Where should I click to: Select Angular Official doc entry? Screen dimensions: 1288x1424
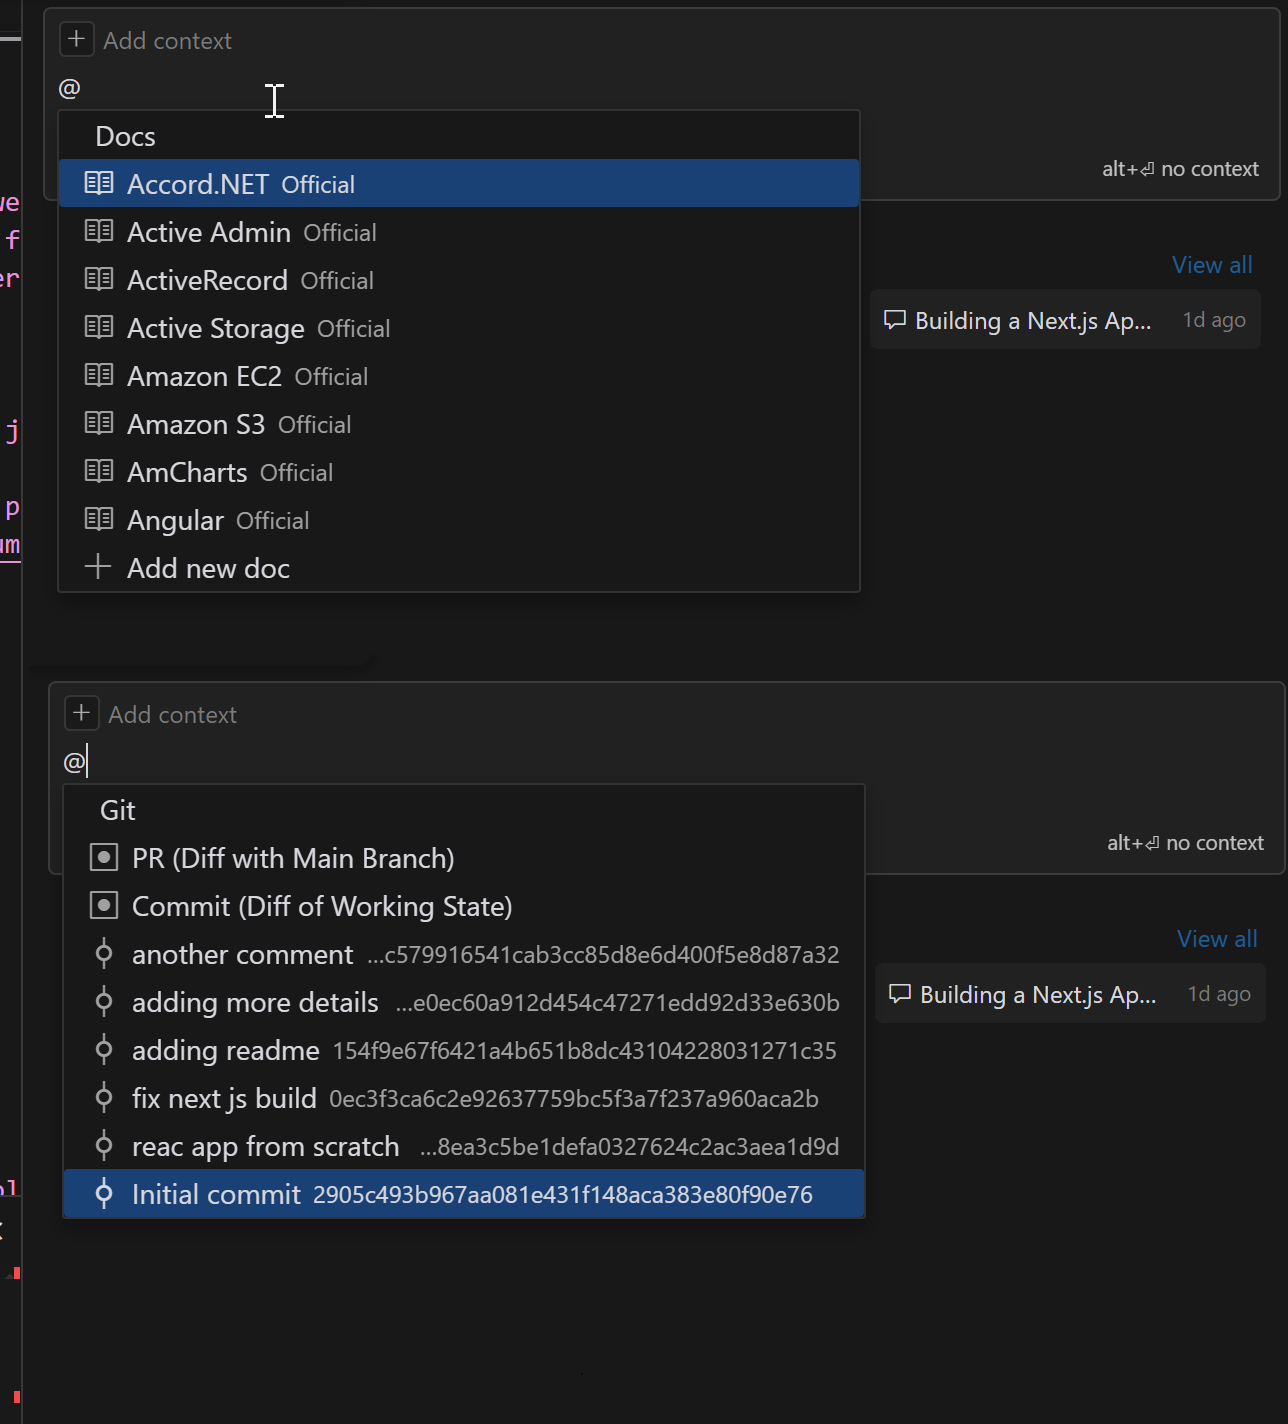pyautogui.click(x=459, y=520)
